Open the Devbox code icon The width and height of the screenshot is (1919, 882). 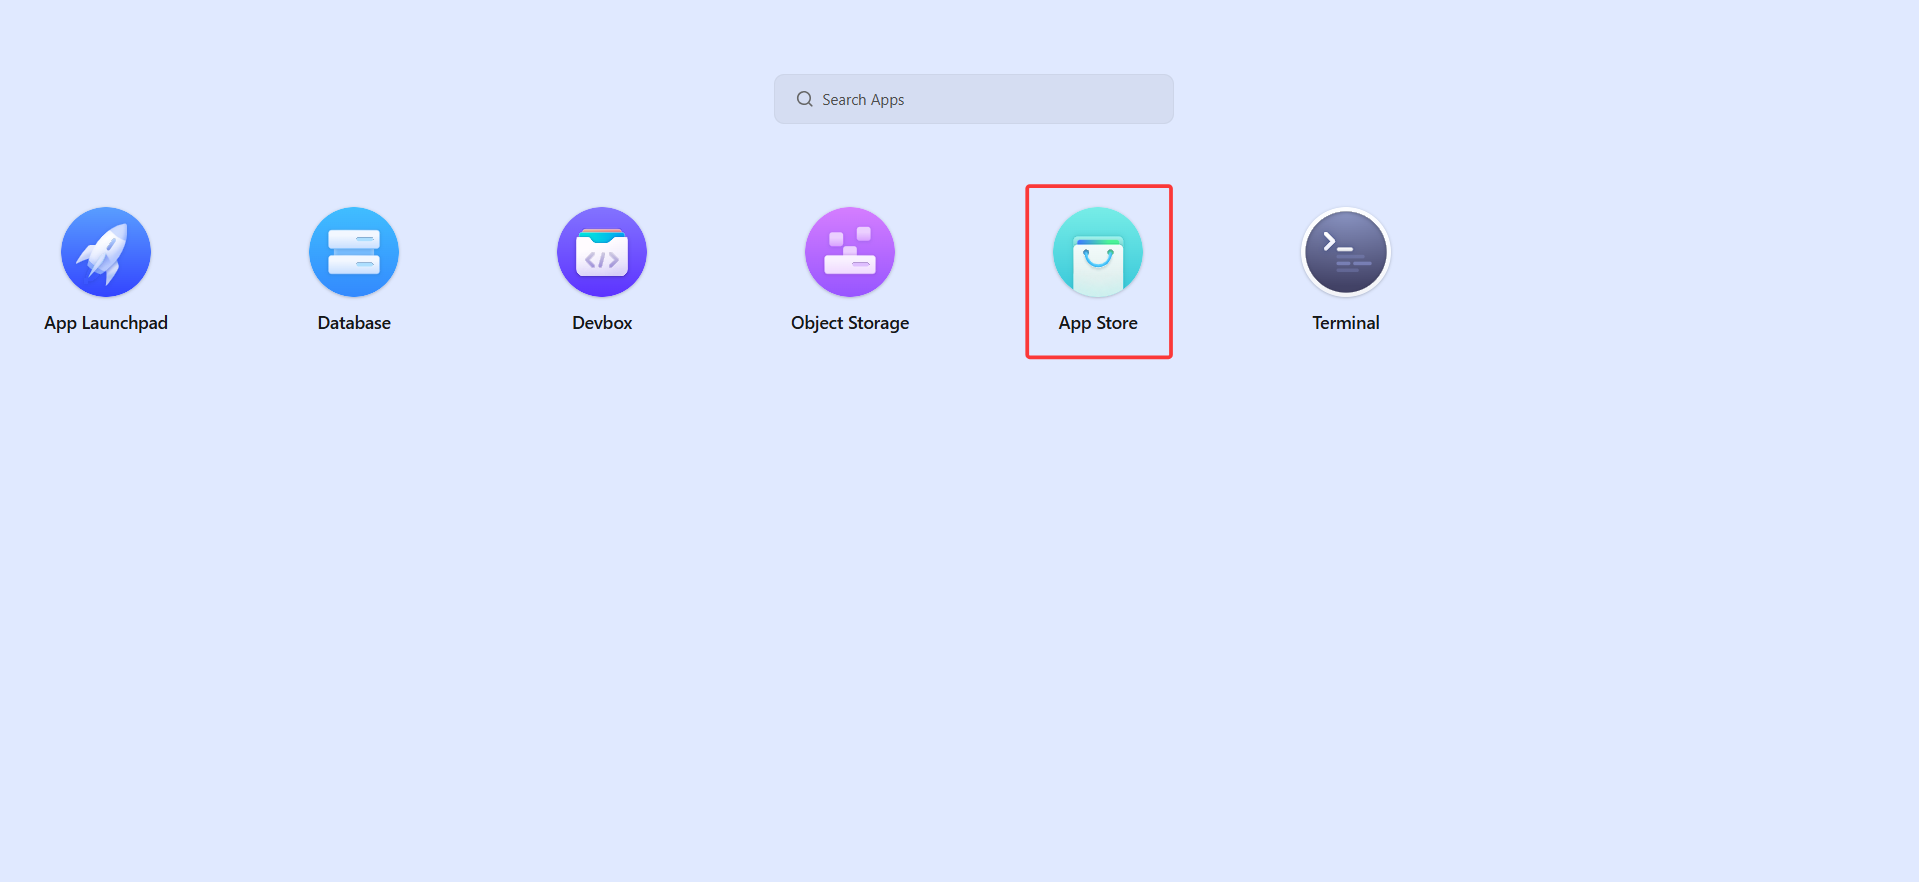(x=602, y=252)
